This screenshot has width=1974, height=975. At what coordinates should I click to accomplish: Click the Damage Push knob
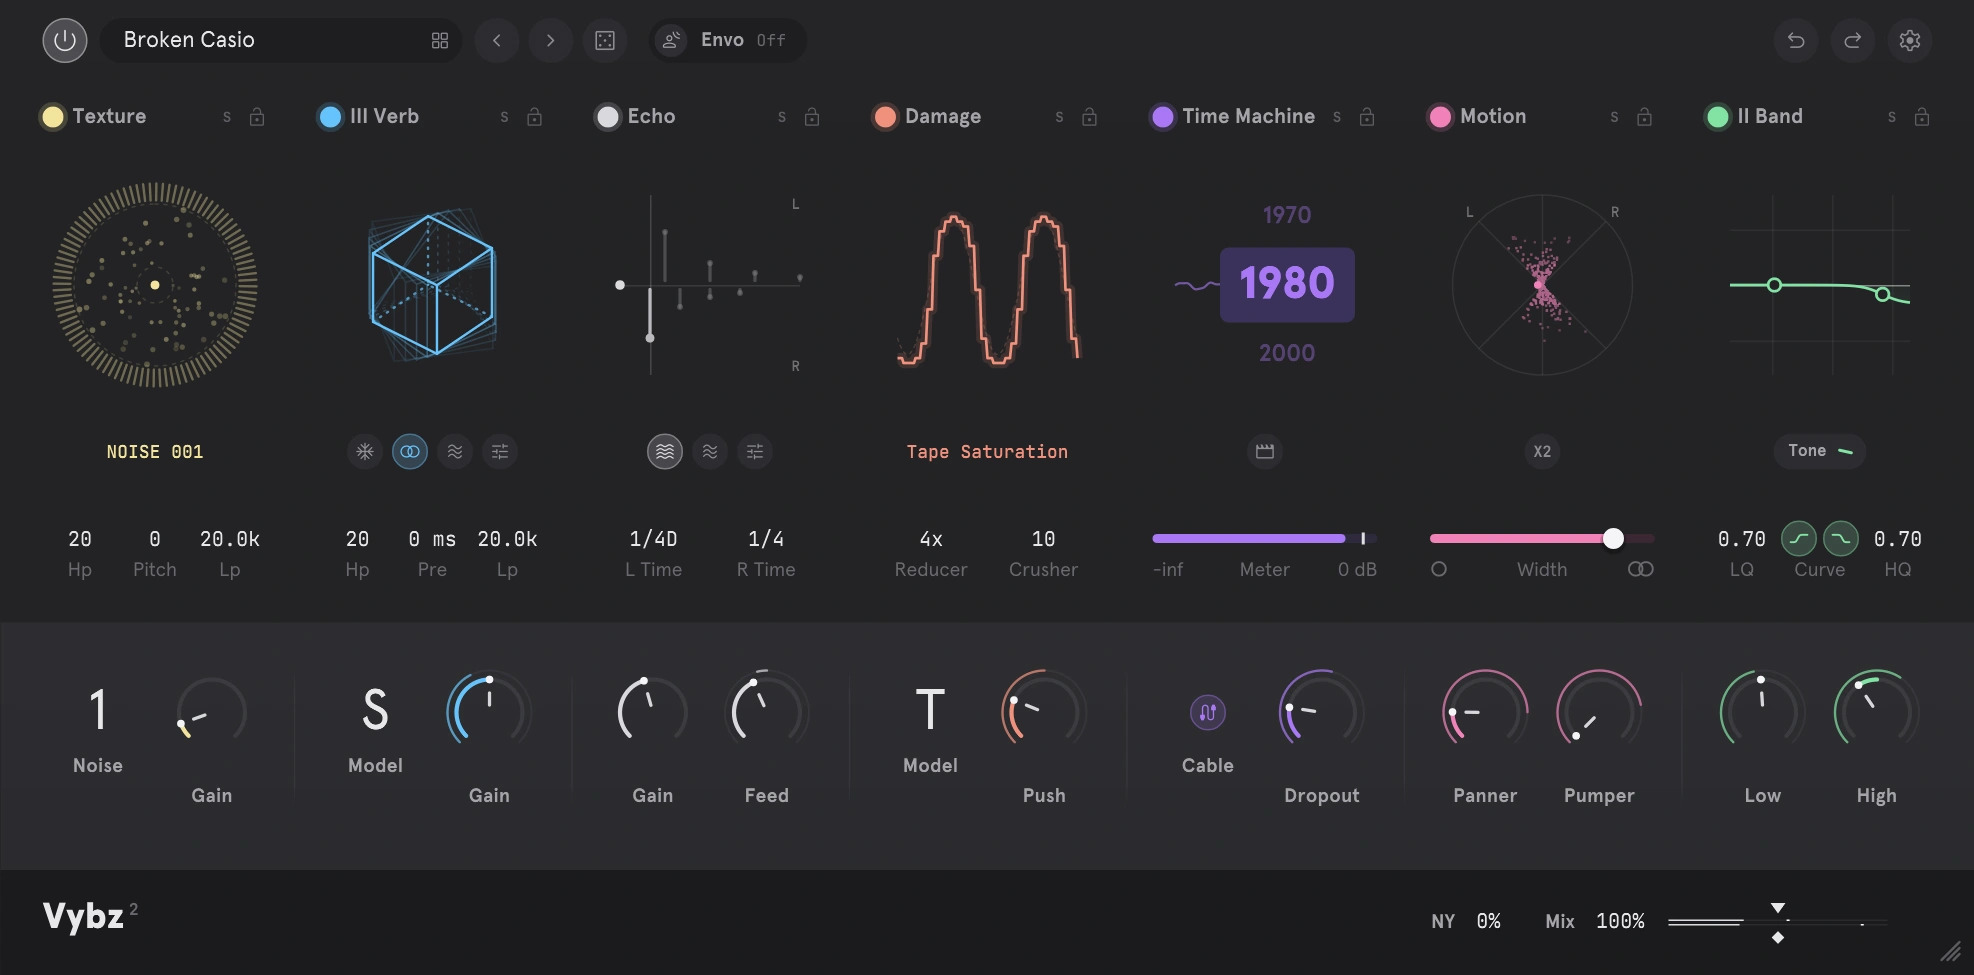coord(1043,712)
